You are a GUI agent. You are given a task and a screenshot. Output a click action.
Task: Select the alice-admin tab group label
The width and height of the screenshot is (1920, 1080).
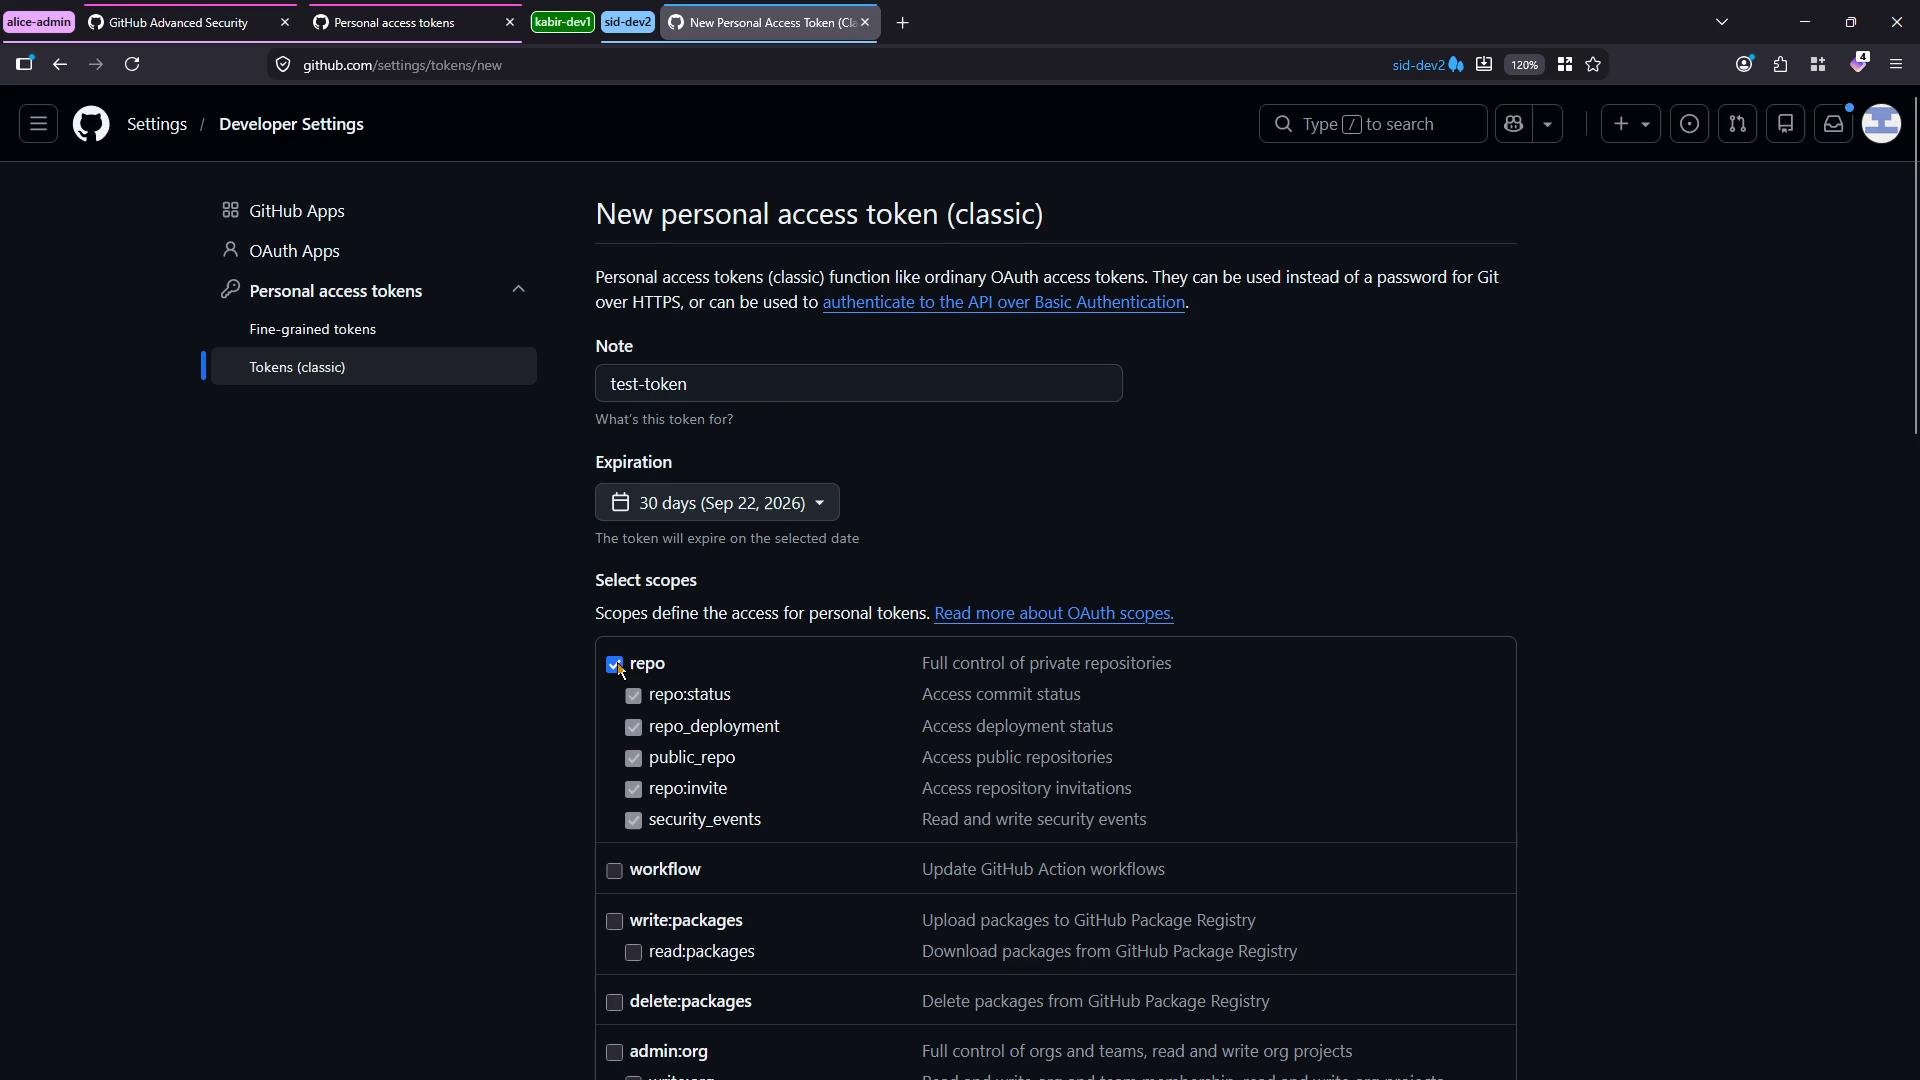point(39,22)
